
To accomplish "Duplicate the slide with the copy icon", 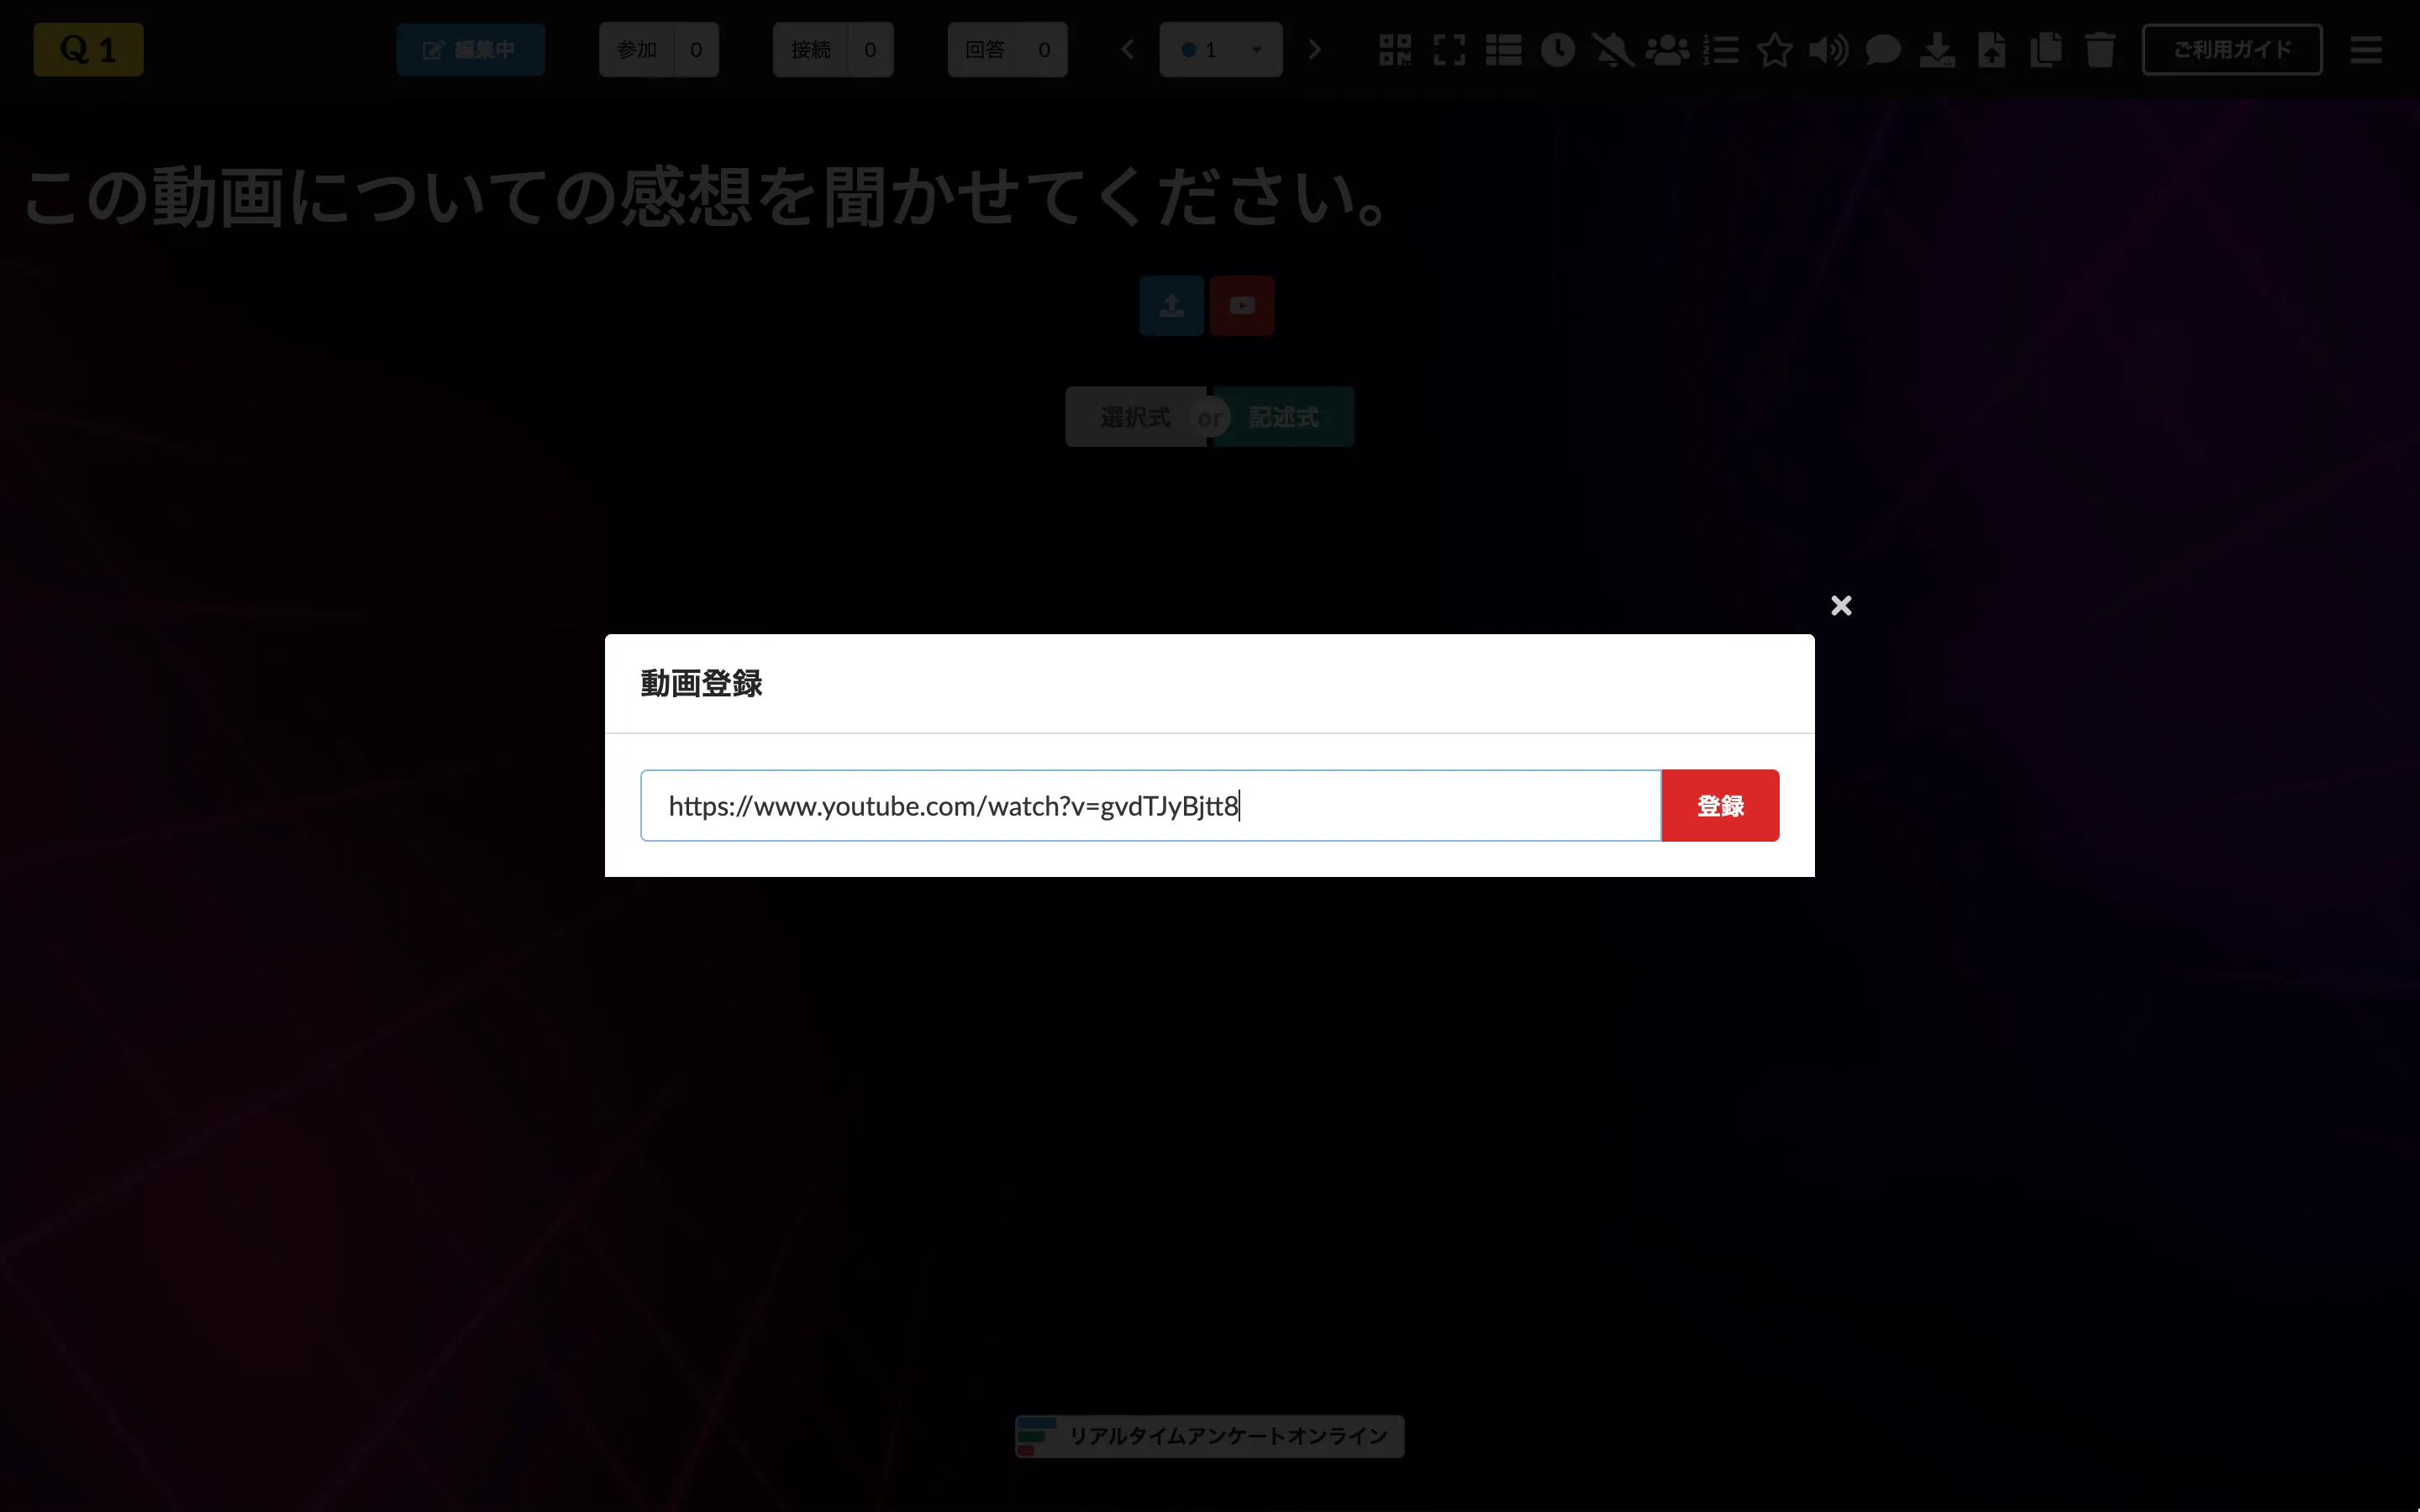I will point(2046,49).
